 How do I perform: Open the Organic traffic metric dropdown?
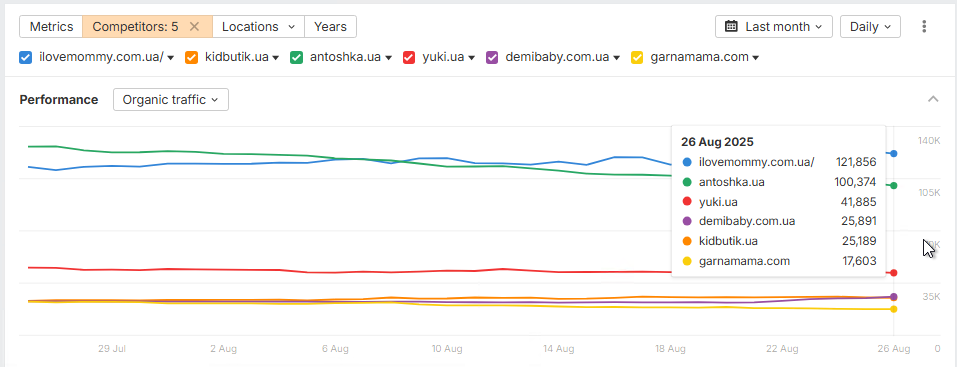tap(171, 100)
